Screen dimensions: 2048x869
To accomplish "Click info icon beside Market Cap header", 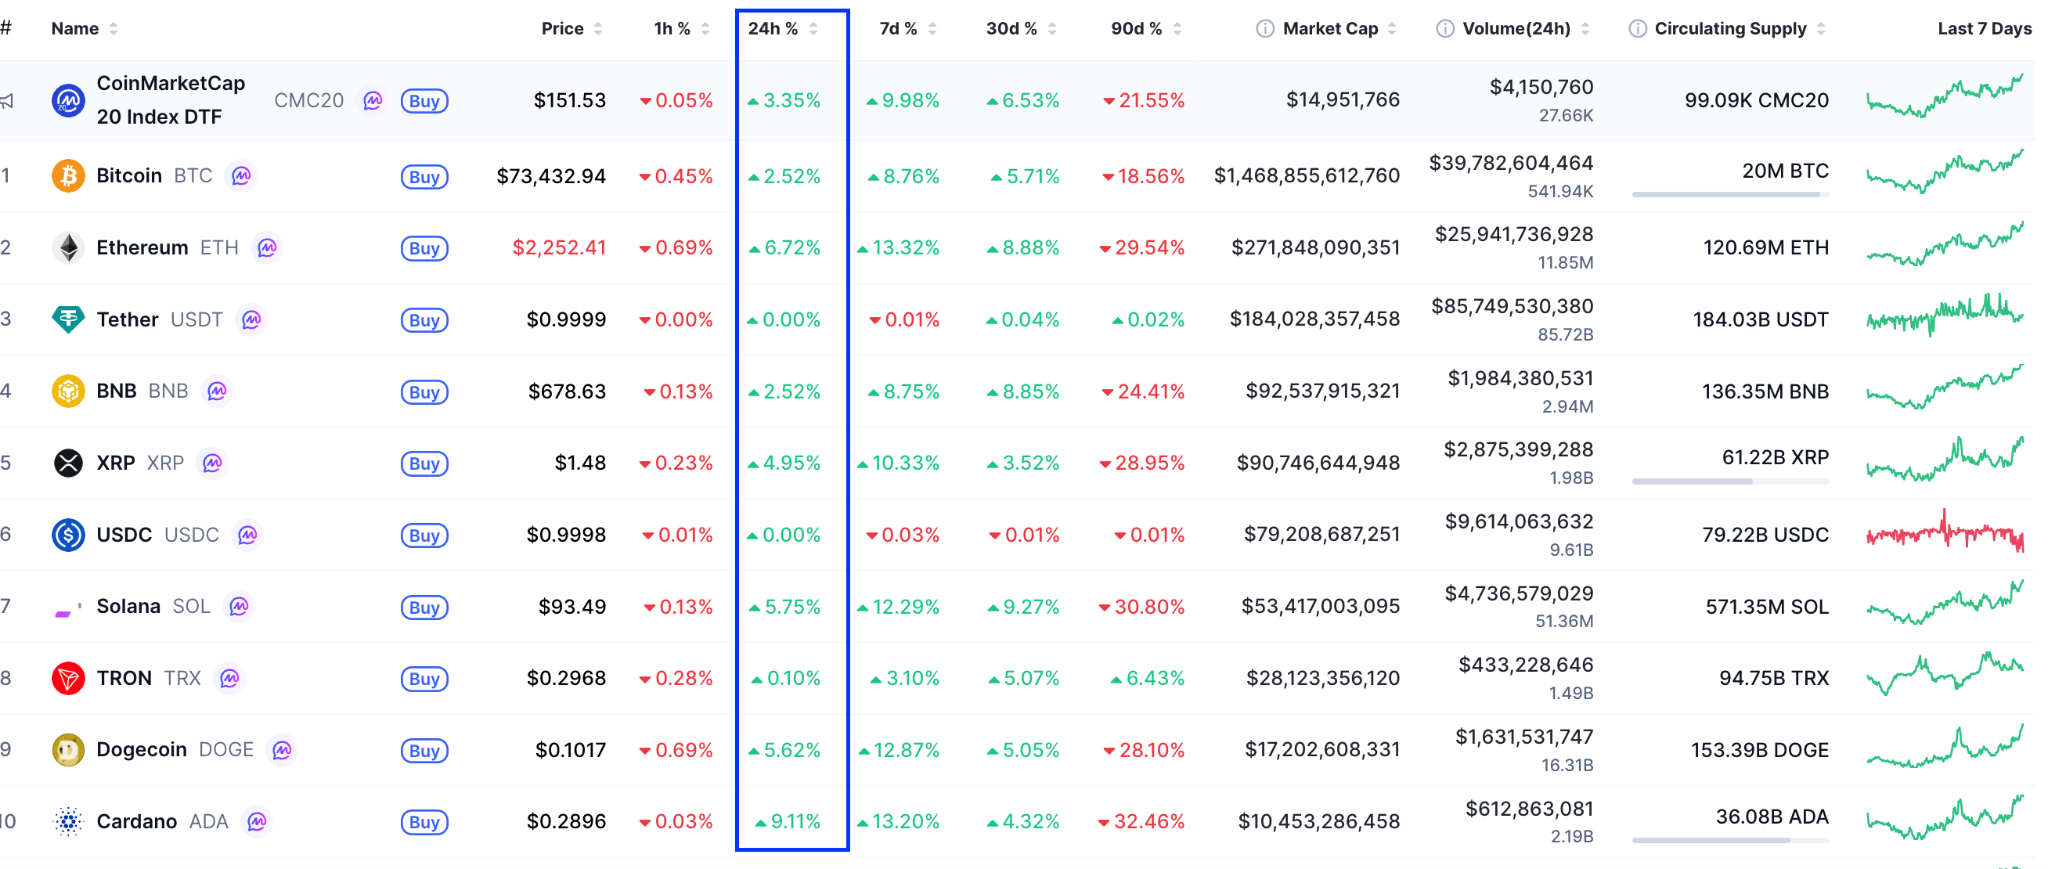I will 1265,29.
